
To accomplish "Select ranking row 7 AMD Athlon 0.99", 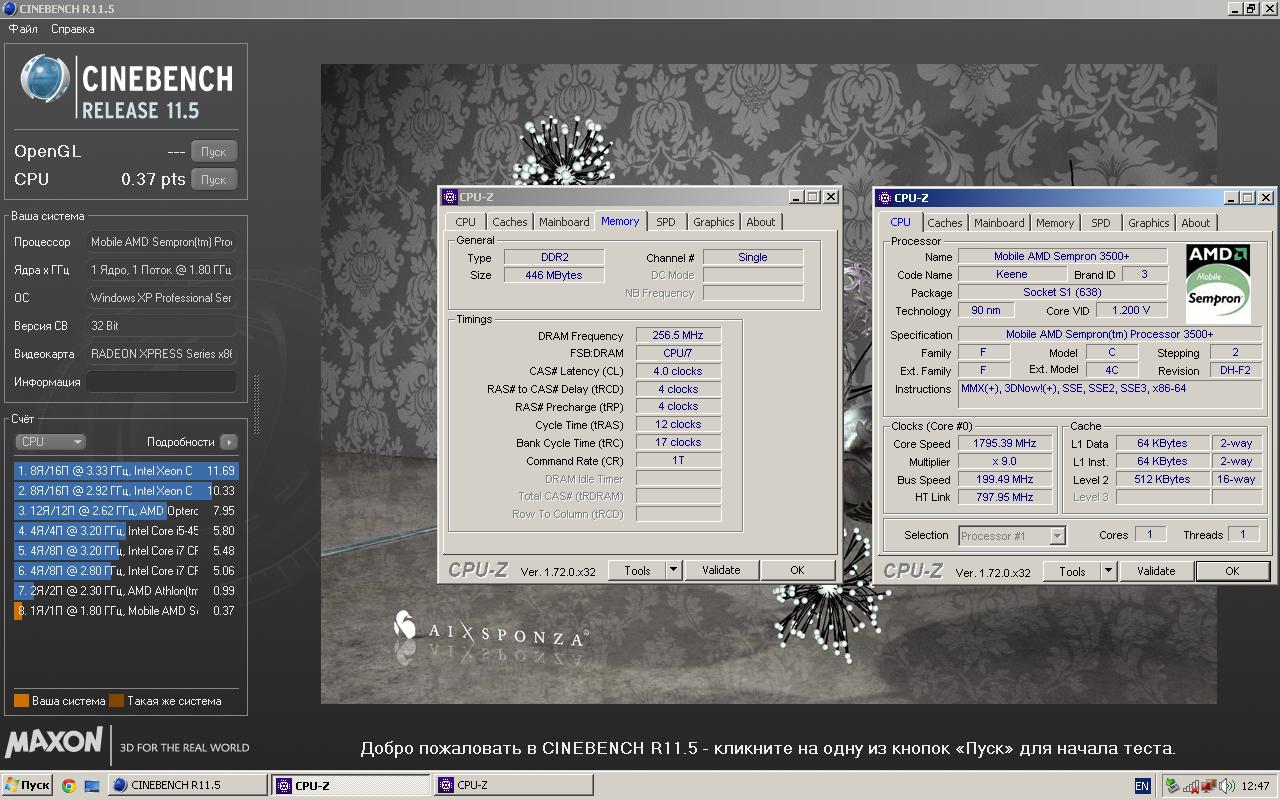I will point(126,590).
